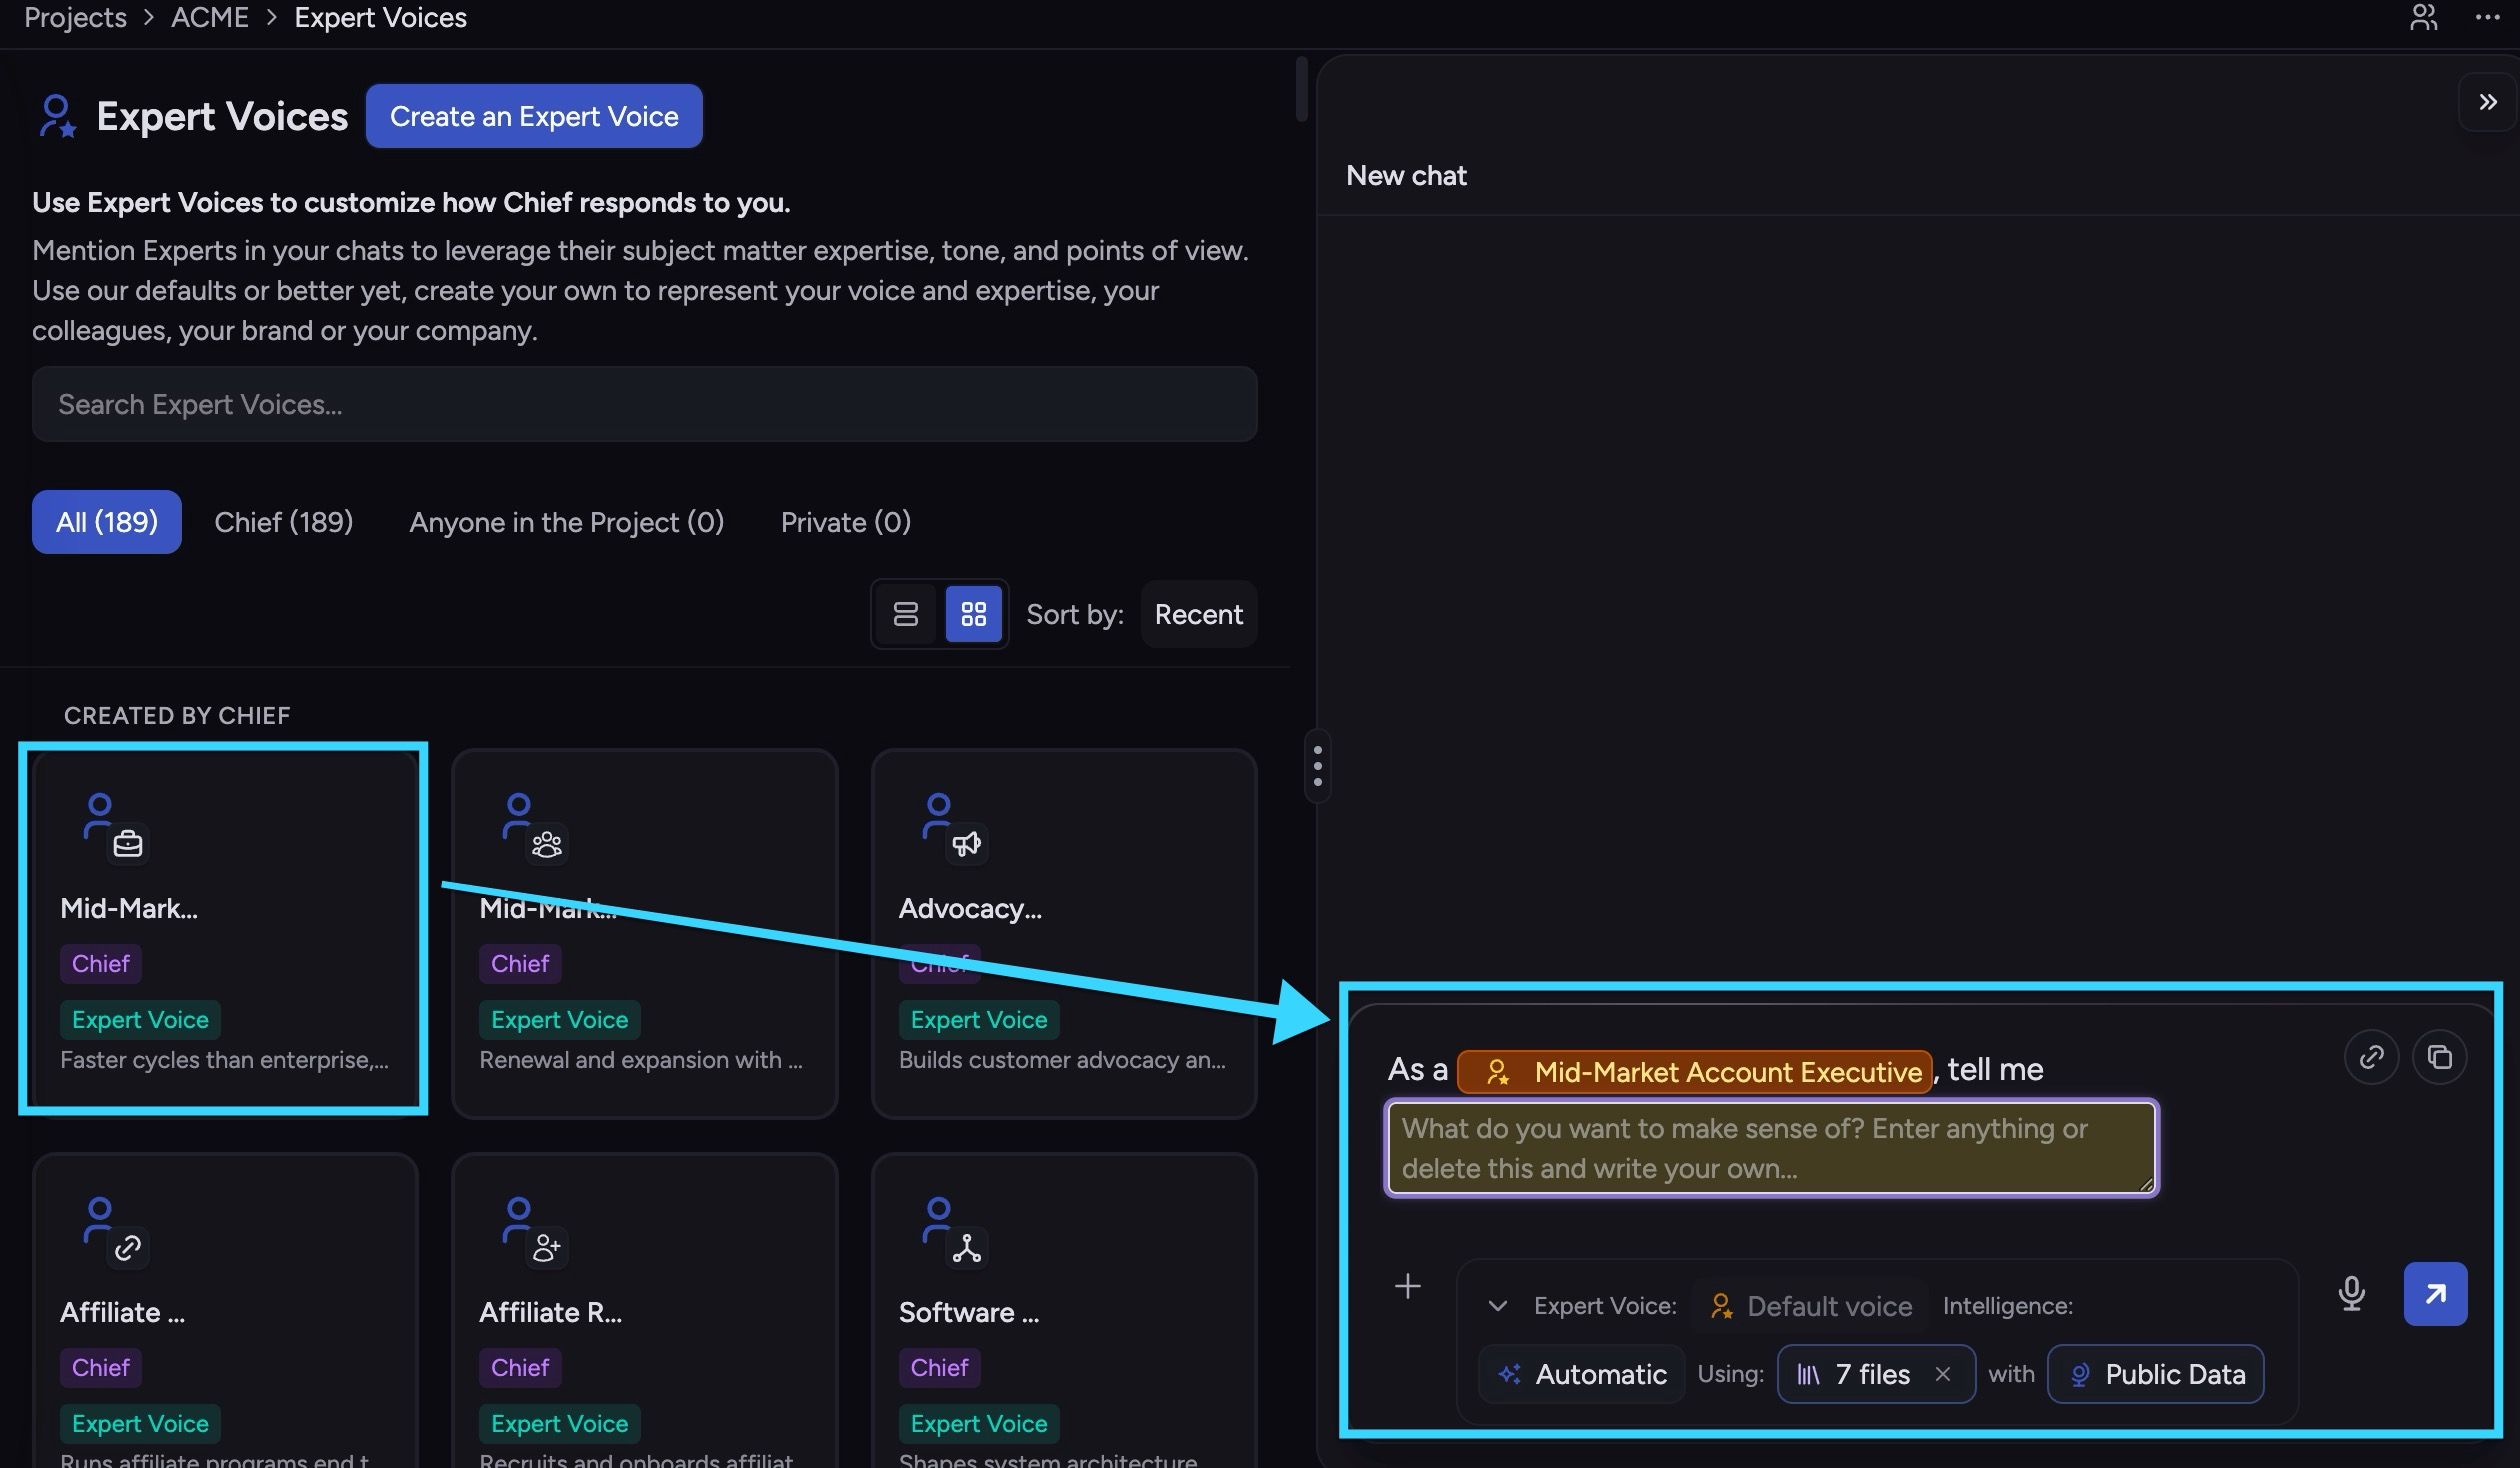Open the Default voice selector
2520x1468 pixels.
point(1810,1306)
